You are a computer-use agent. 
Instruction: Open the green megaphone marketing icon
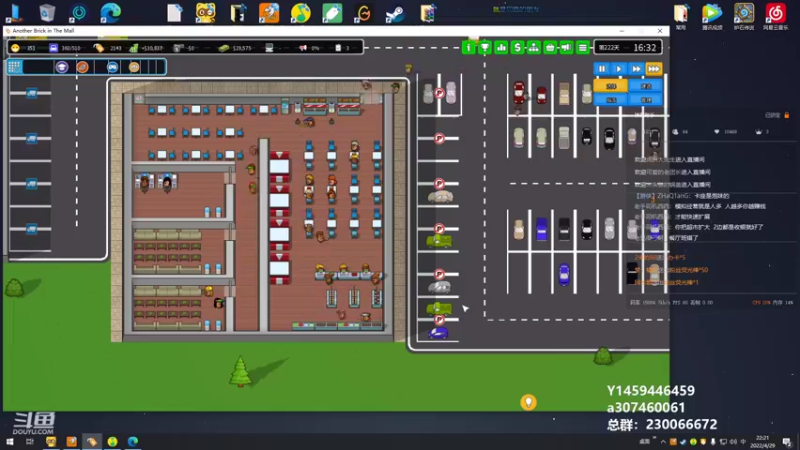coord(566,48)
